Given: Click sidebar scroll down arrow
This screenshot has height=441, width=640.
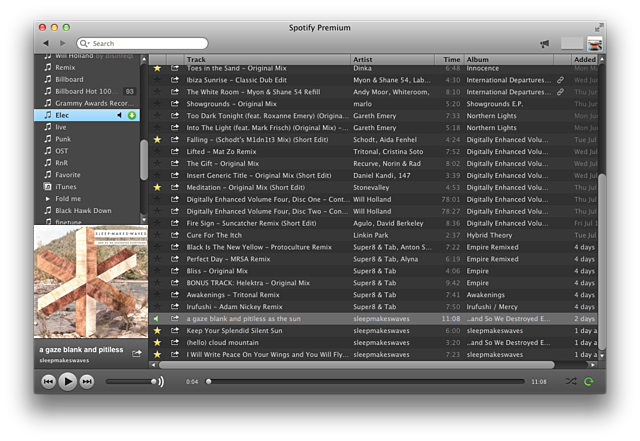Looking at the screenshot, I should [x=144, y=220].
